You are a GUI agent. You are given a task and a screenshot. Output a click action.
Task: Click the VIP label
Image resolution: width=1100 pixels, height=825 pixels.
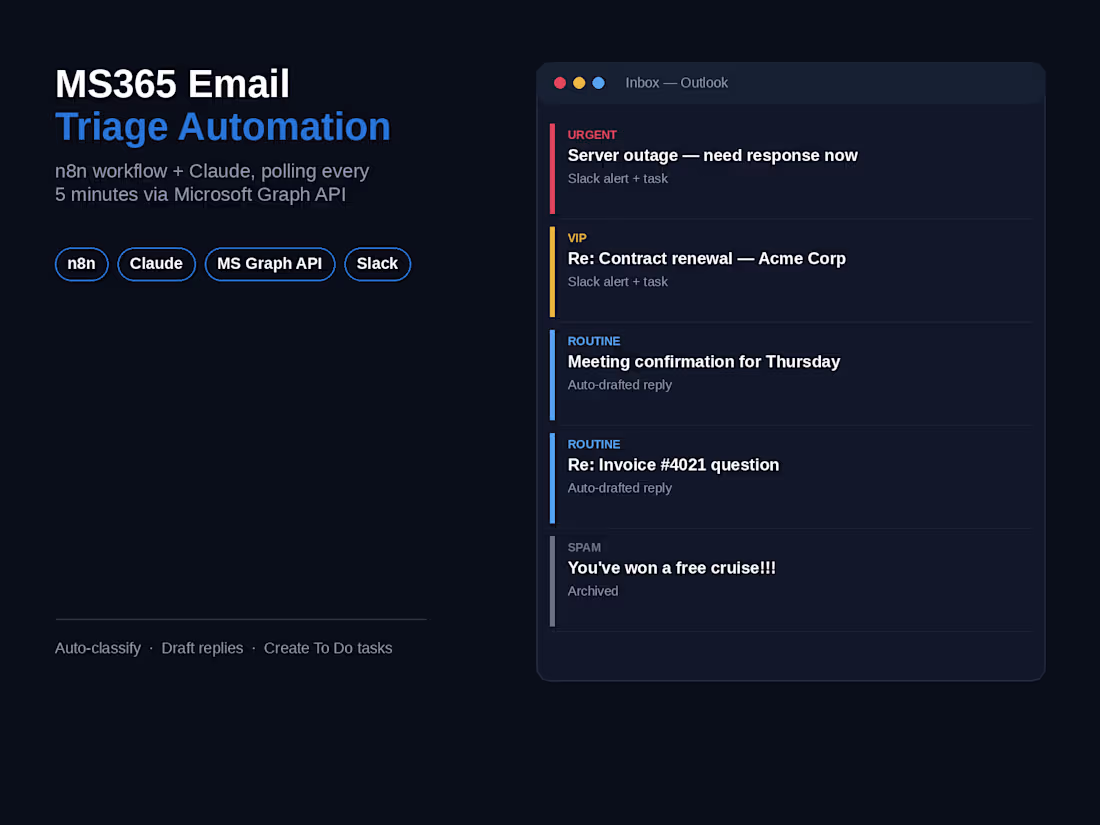[577, 238]
